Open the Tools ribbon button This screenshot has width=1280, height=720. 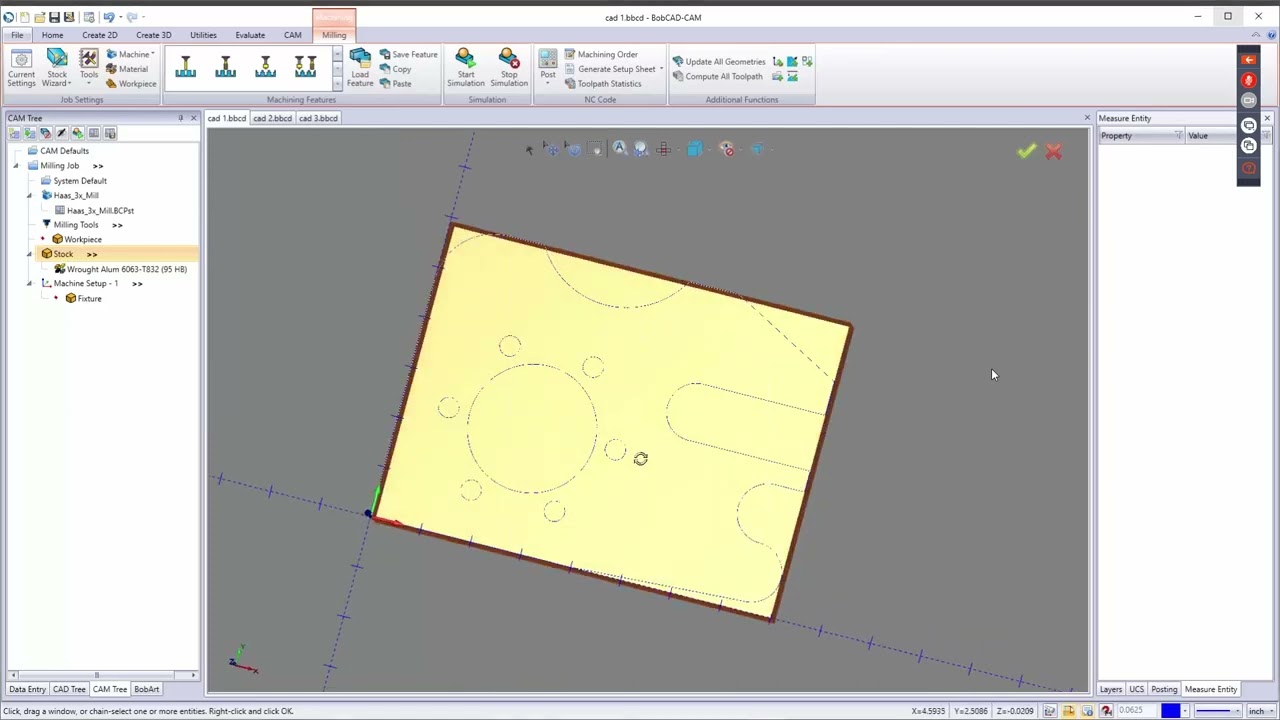tap(89, 68)
